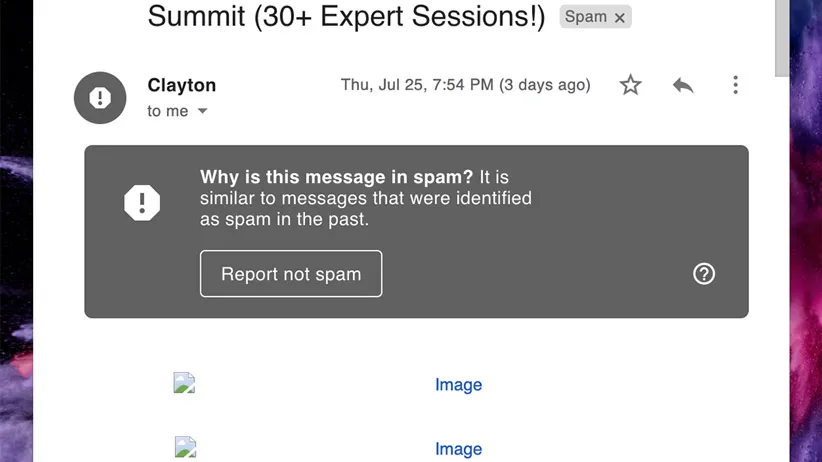
Task: Click the sender name Clayton
Action: click(181, 85)
